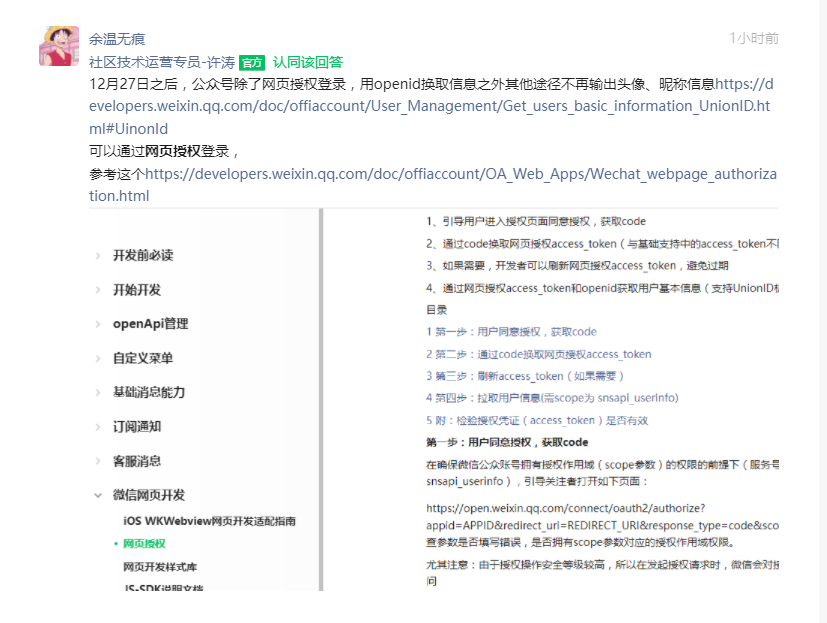Select openApi管理 in sidebar
The height and width of the screenshot is (623, 827).
point(150,324)
